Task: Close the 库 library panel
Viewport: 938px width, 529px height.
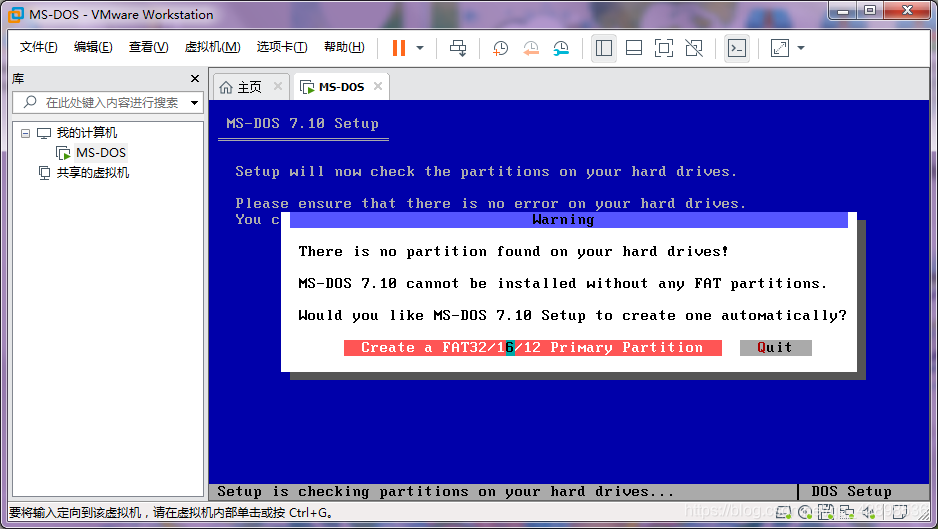Action: (x=194, y=78)
